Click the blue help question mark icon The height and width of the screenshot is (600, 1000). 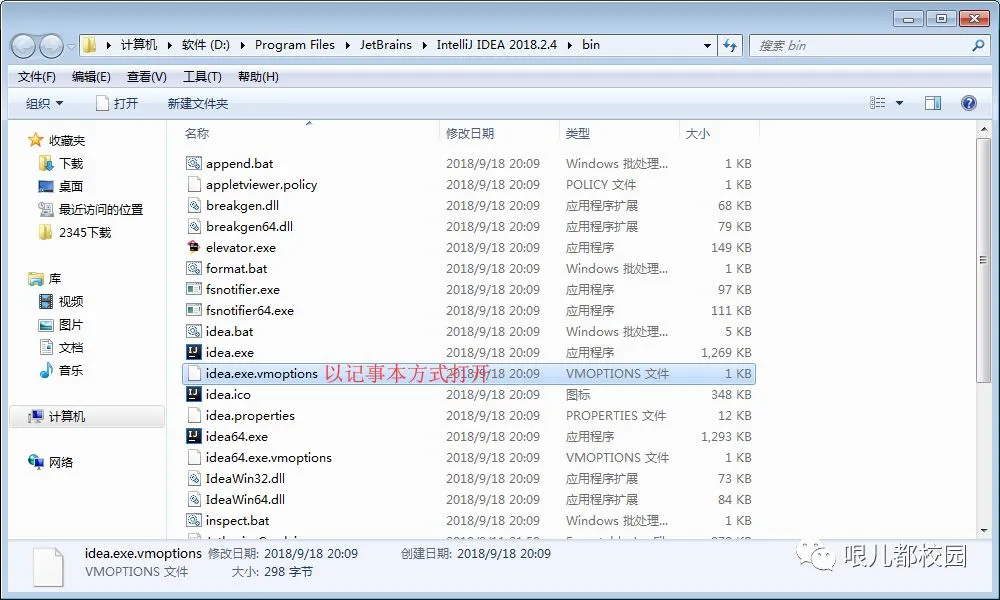[968, 103]
